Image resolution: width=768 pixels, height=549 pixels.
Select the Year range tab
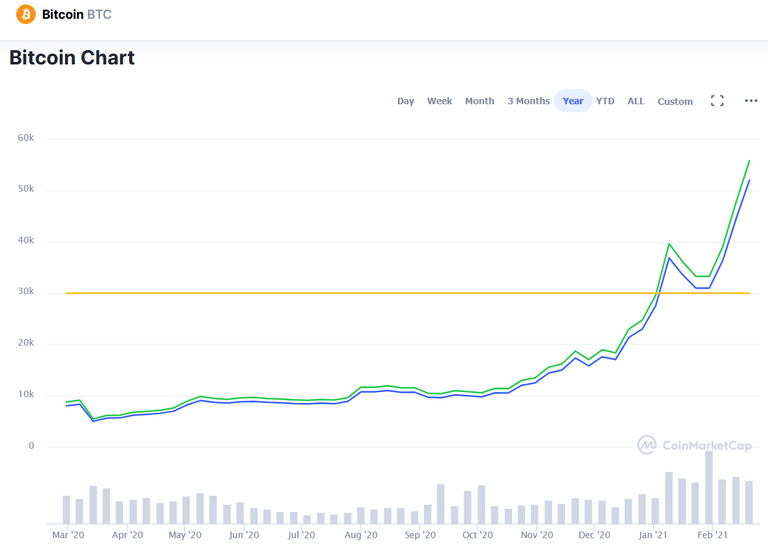pyautogui.click(x=573, y=101)
